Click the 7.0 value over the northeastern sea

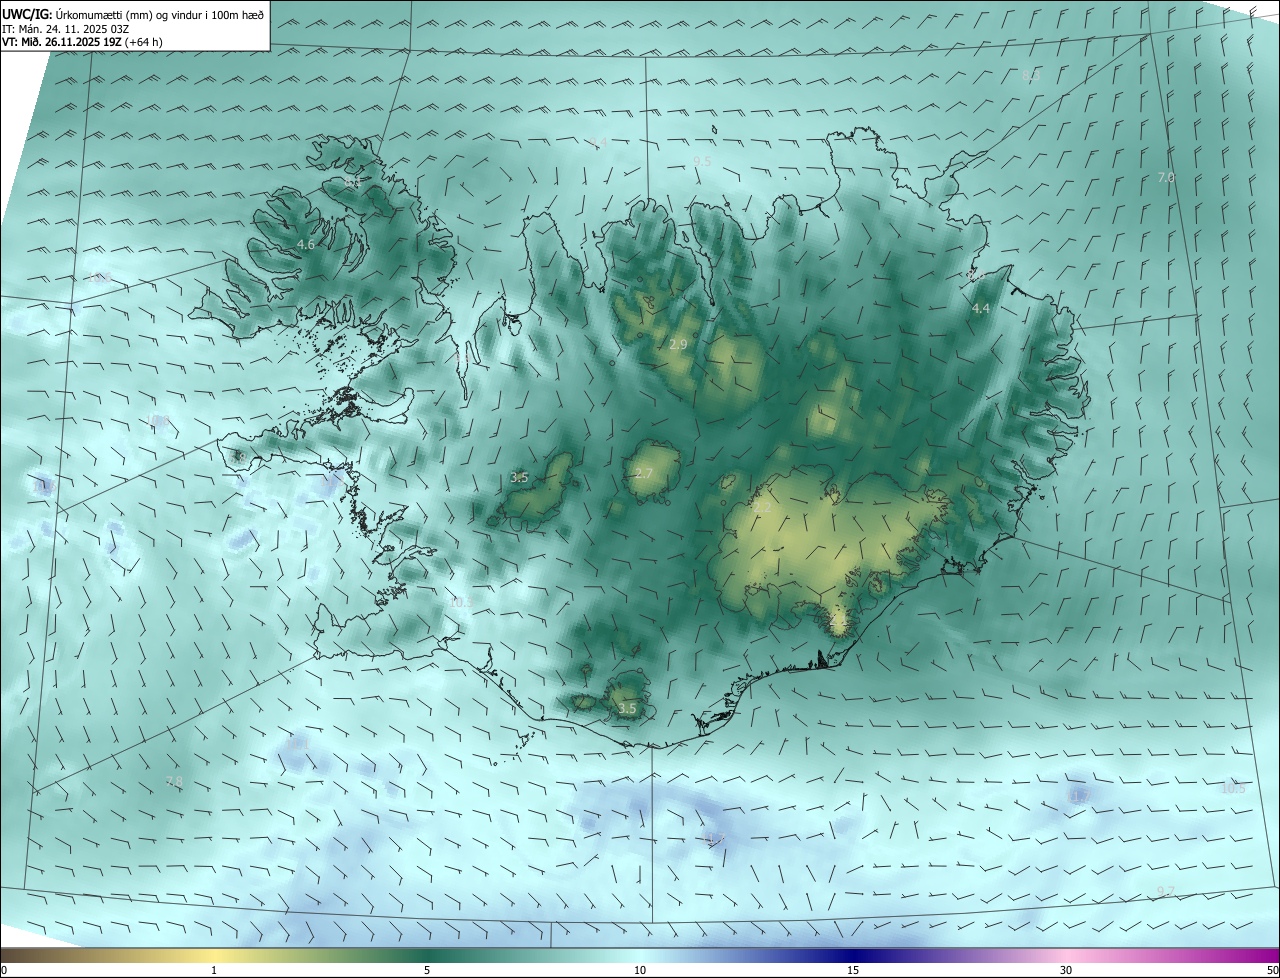pyautogui.click(x=1166, y=177)
